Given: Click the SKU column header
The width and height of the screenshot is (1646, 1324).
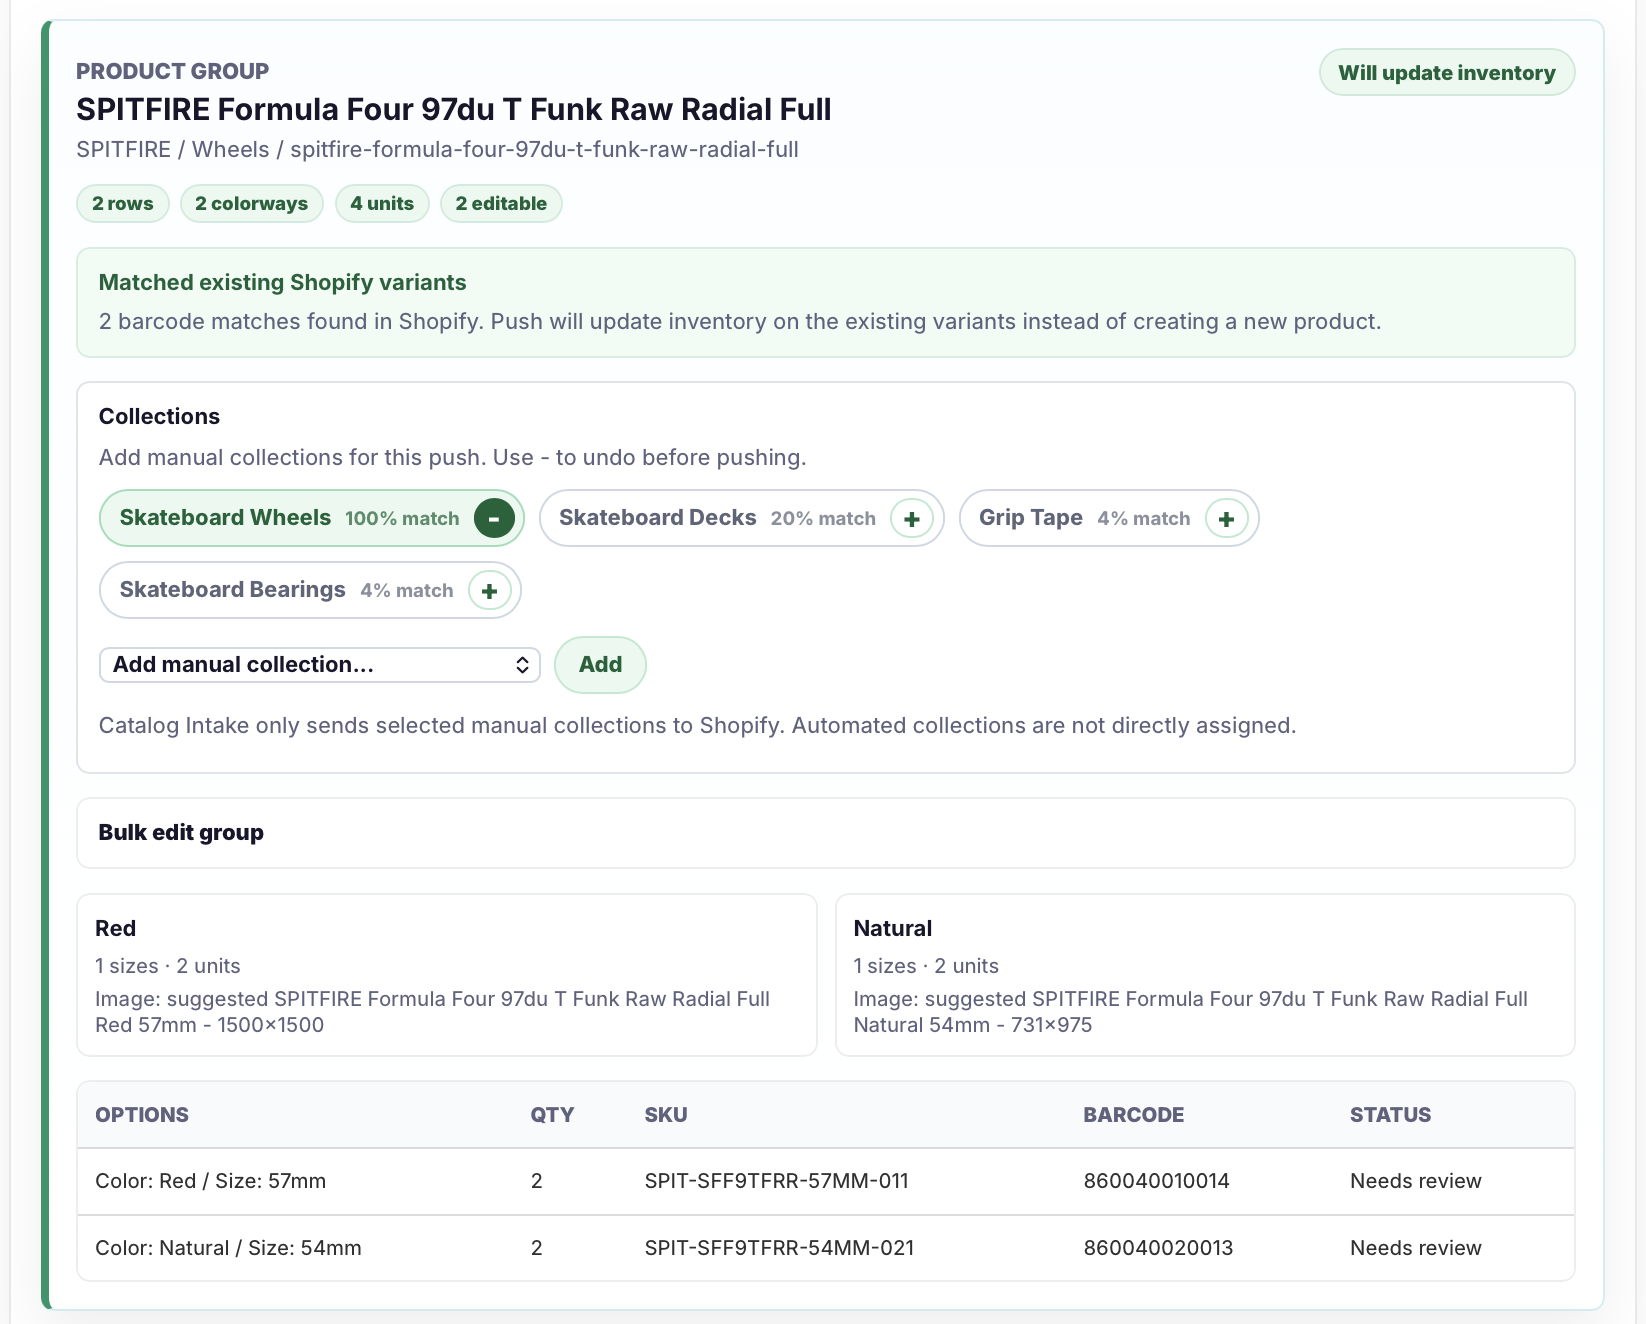Looking at the screenshot, I should point(666,1115).
